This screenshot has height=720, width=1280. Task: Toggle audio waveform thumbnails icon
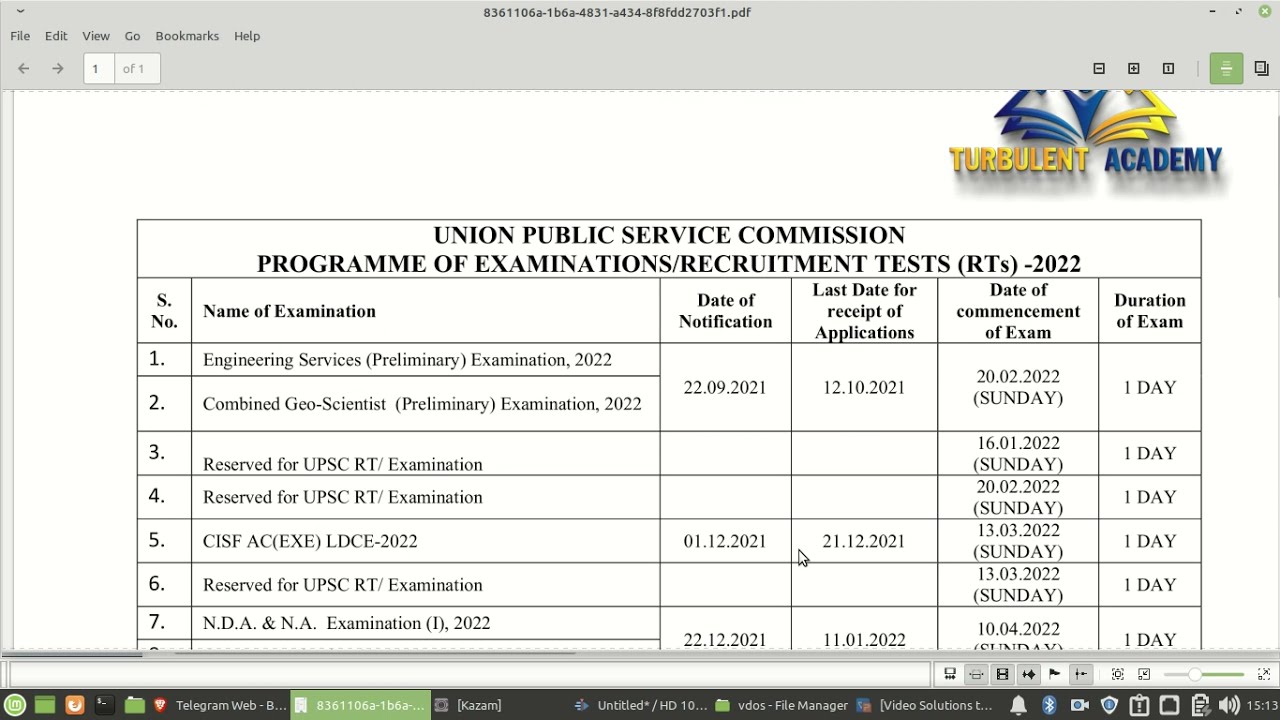(1028, 674)
